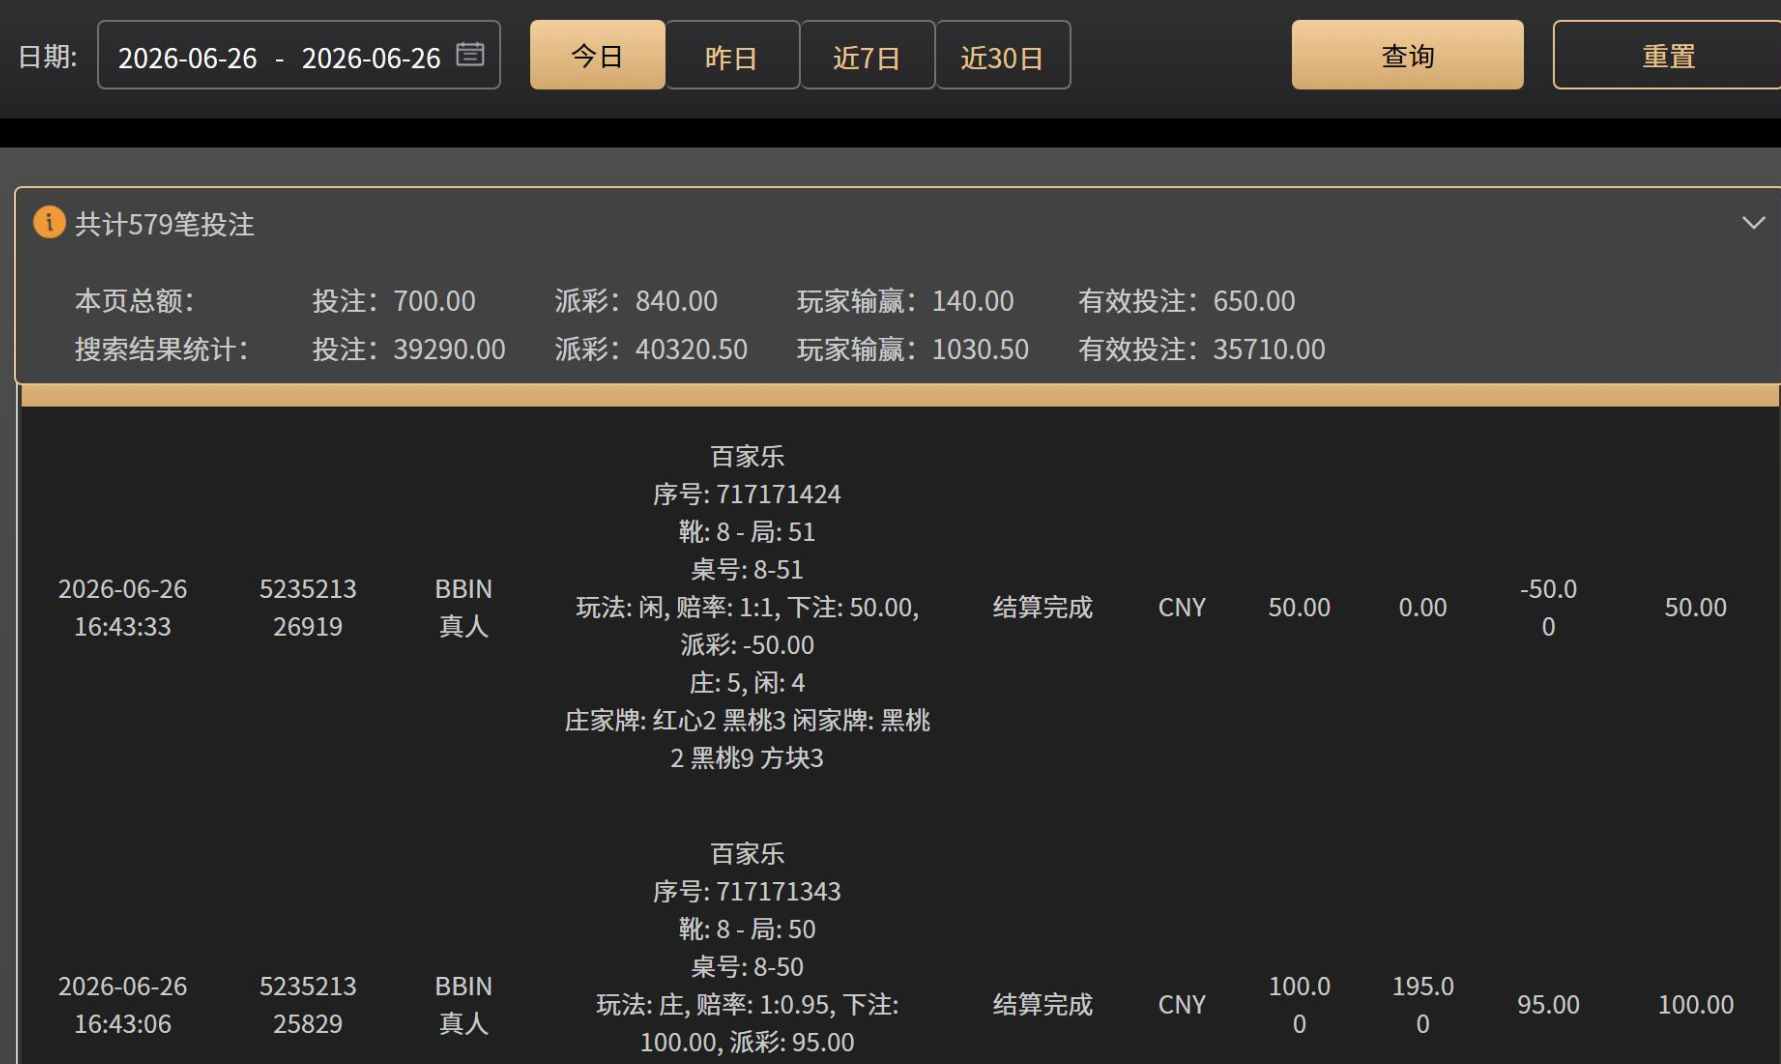Select the page total 派彩: 840.00
This screenshot has height=1064, width=1781.
click(636, 300)
